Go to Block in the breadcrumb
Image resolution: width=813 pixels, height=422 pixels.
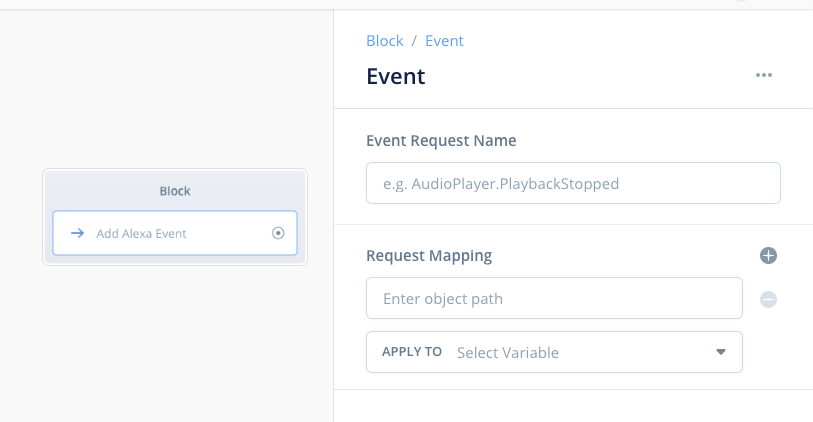(x=385, y=41)
